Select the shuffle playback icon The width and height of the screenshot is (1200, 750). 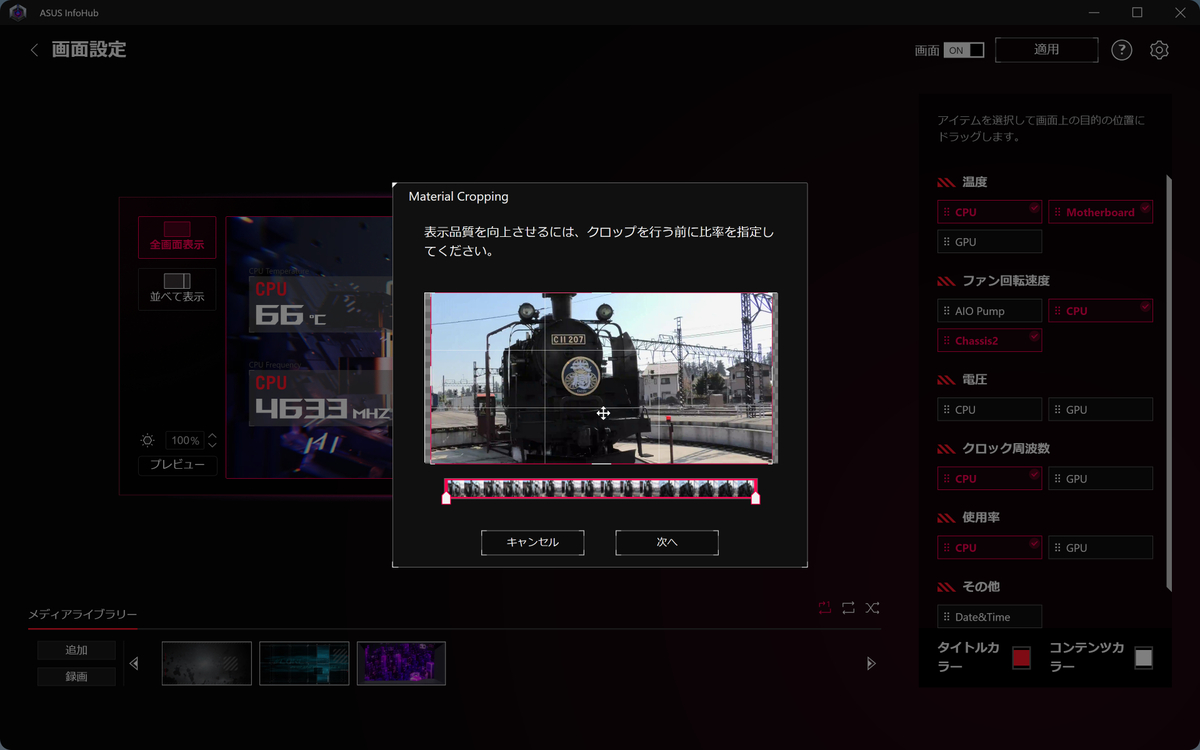tap(872, 607)
